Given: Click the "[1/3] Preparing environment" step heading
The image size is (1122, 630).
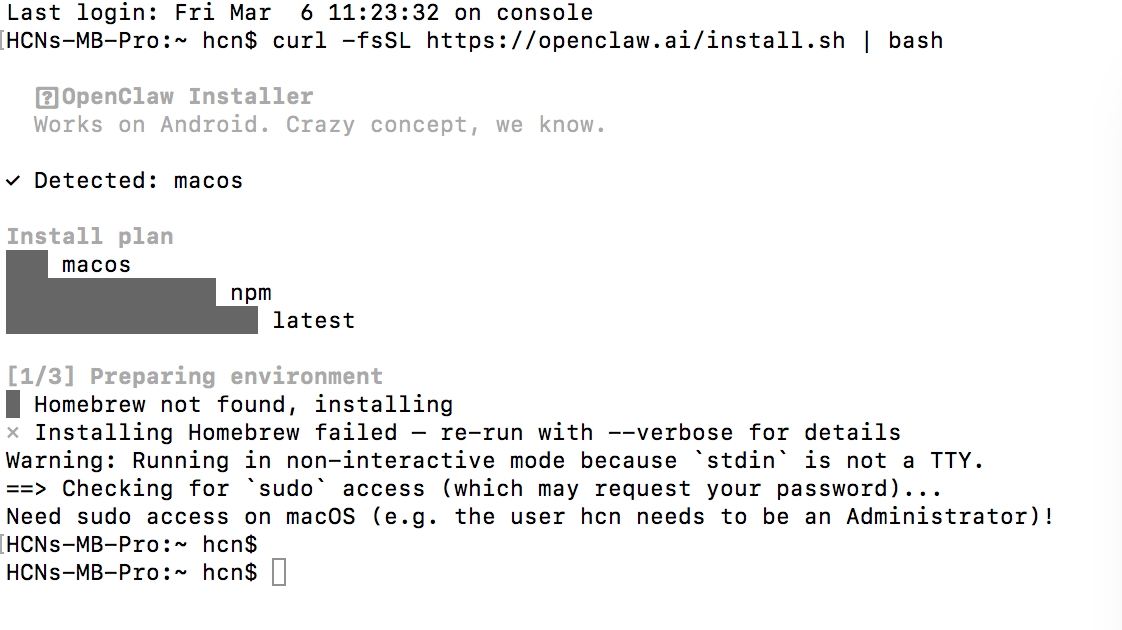Looking at the screenshot, I should click(x=195, y=377).
